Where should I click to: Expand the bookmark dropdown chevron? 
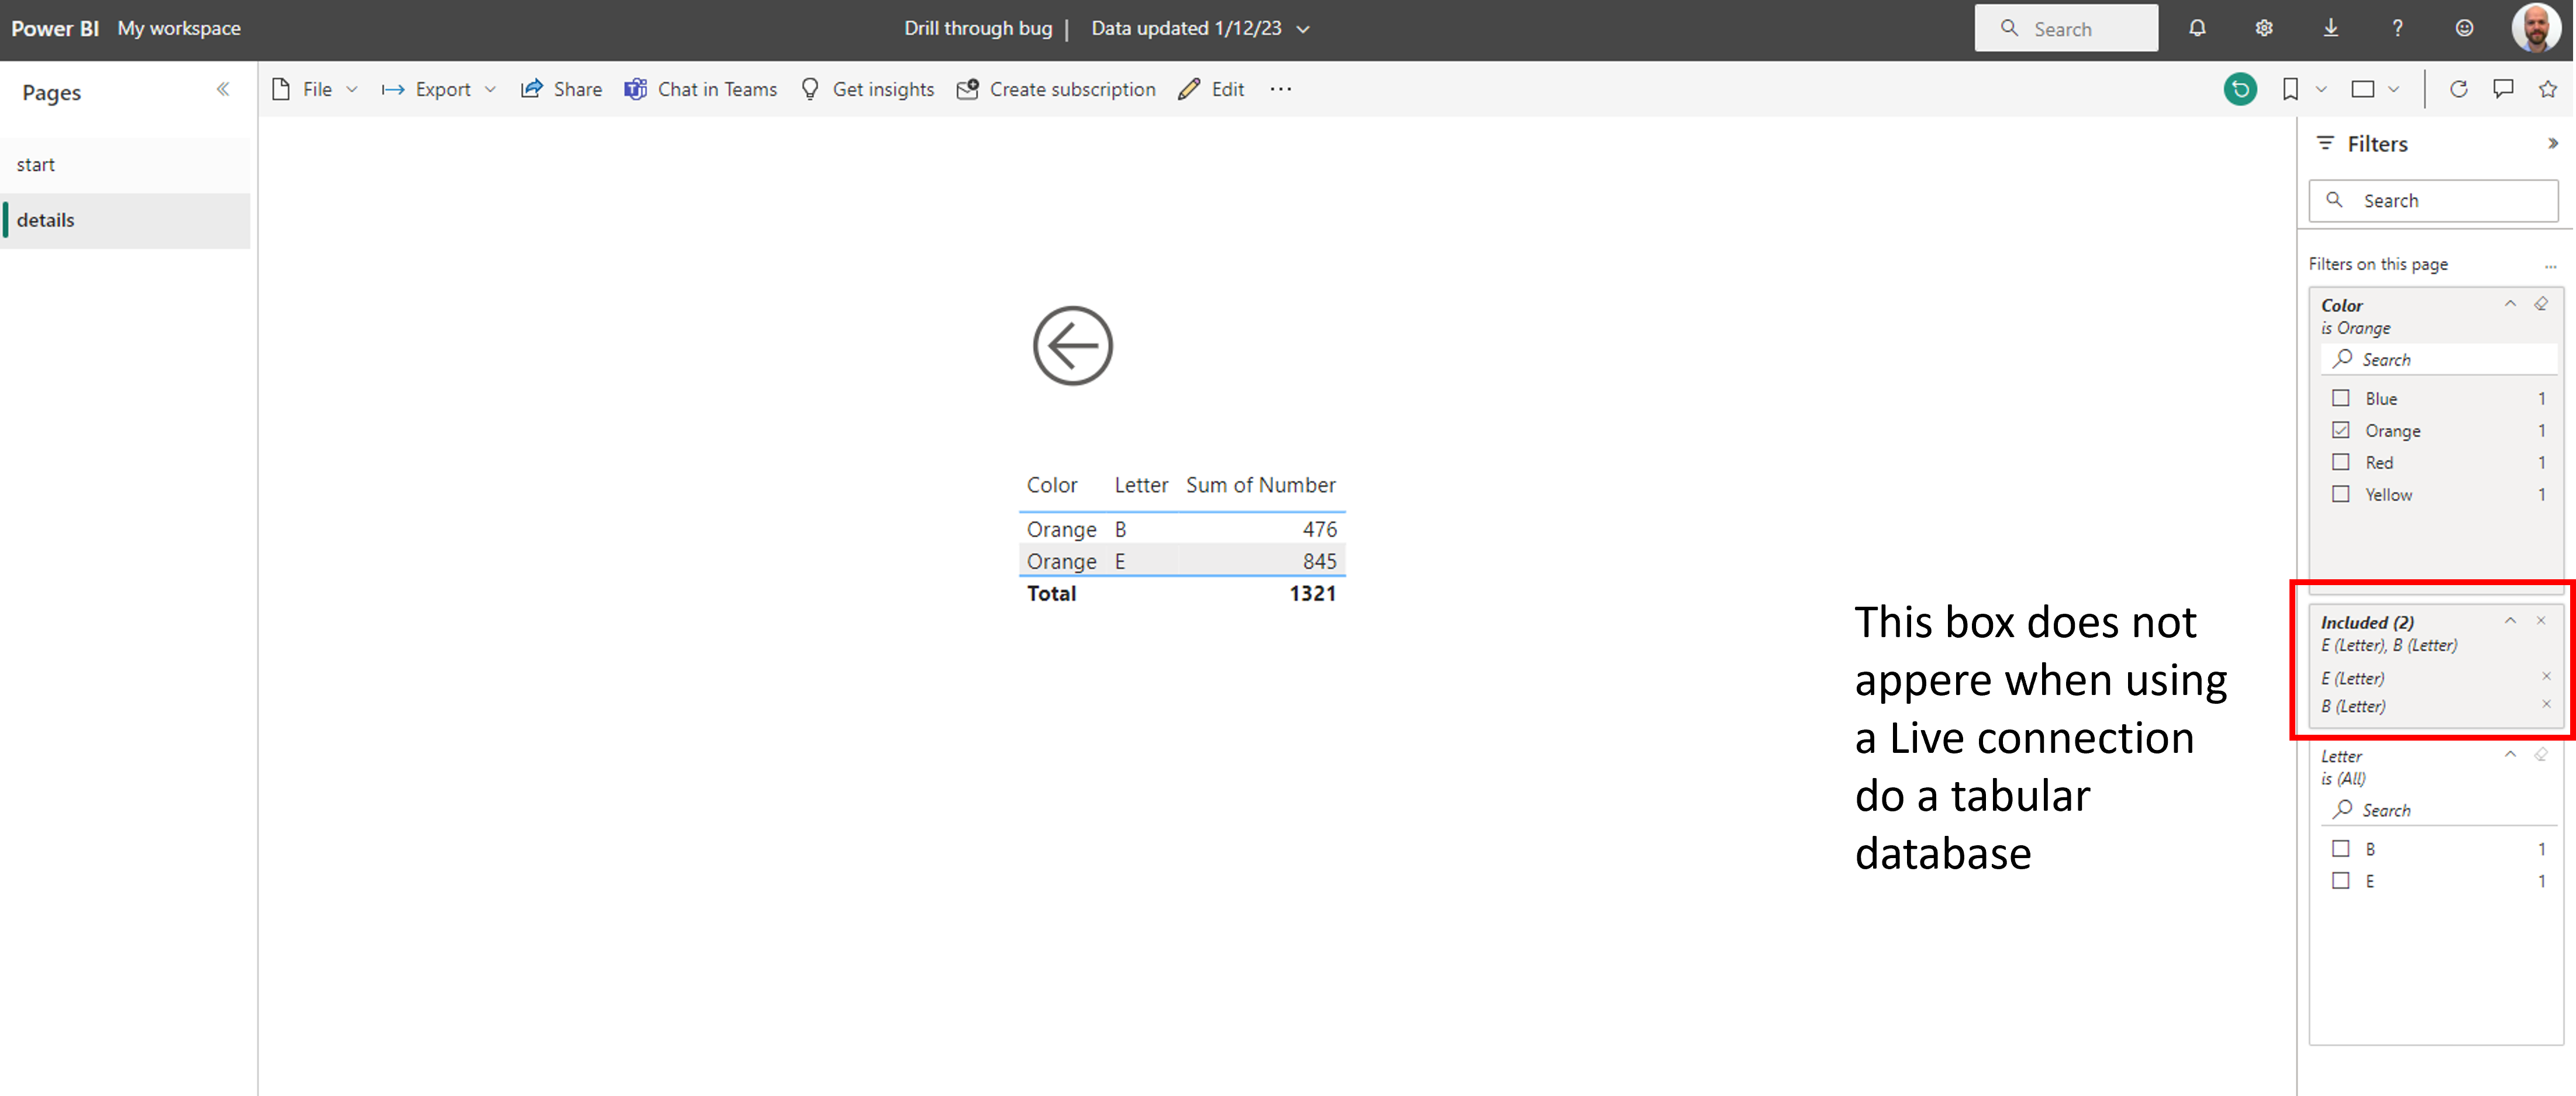[2320, 89]
